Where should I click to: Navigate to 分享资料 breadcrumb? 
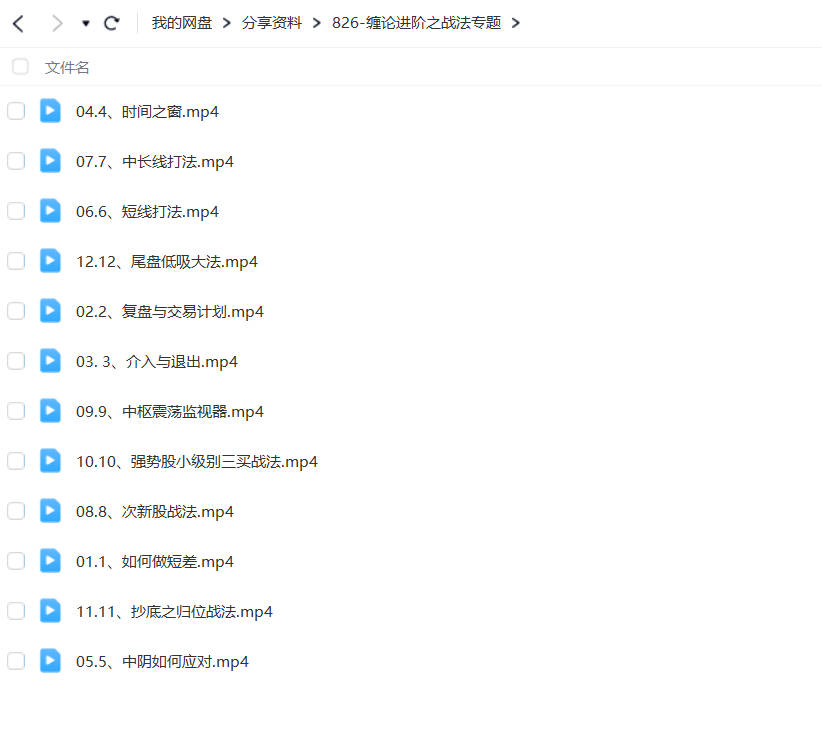(x=272, y=23)
